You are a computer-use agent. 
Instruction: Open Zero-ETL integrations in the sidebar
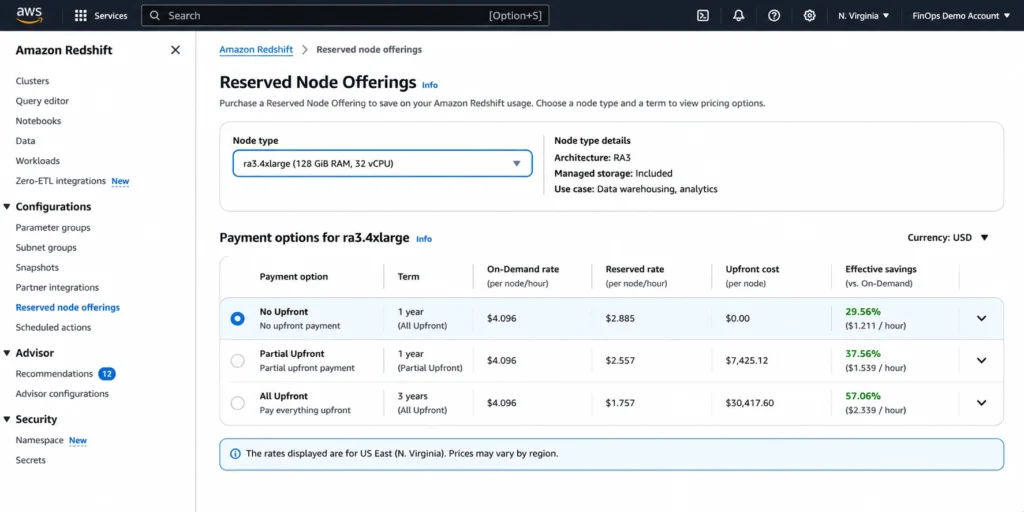pos(61,181)
